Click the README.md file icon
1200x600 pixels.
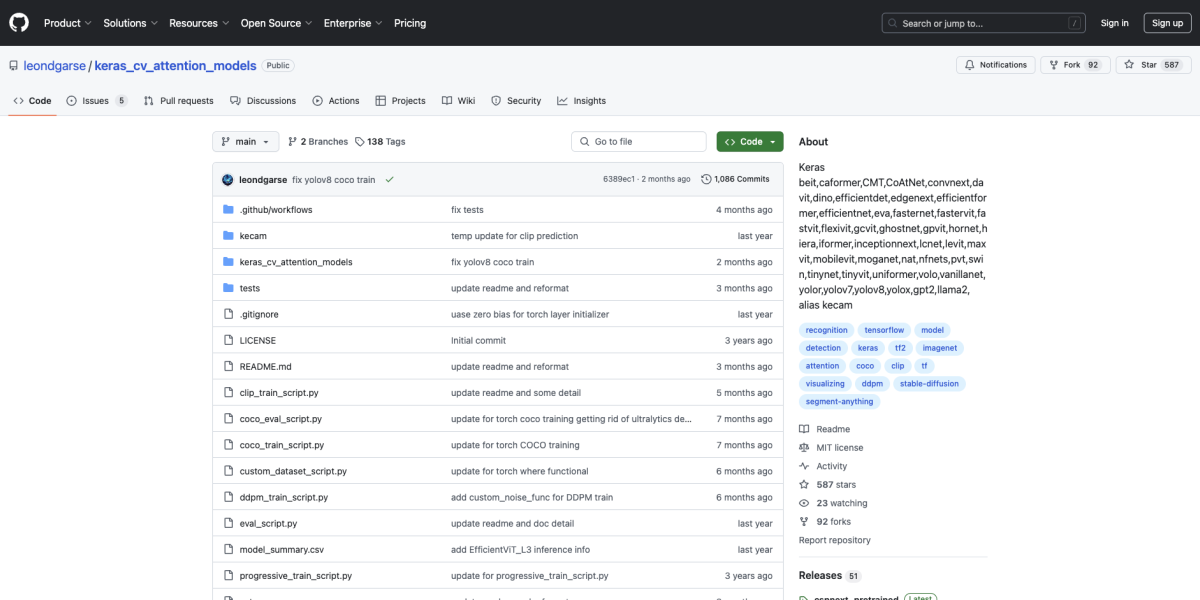click(228, 366)
